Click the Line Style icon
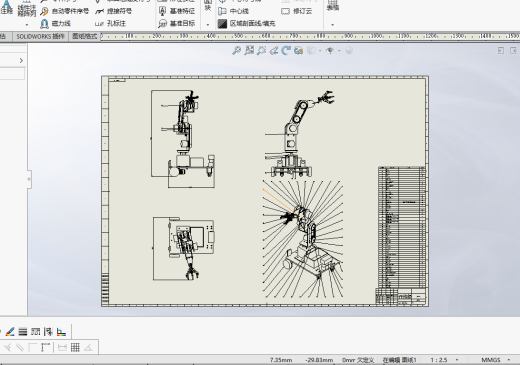Image resolution: width=520 pixels, height=365 pixels. click(35, 332)
